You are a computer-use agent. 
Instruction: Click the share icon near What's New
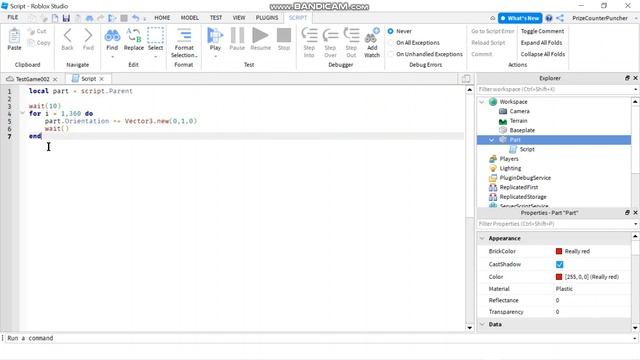(x=560, y=18)
